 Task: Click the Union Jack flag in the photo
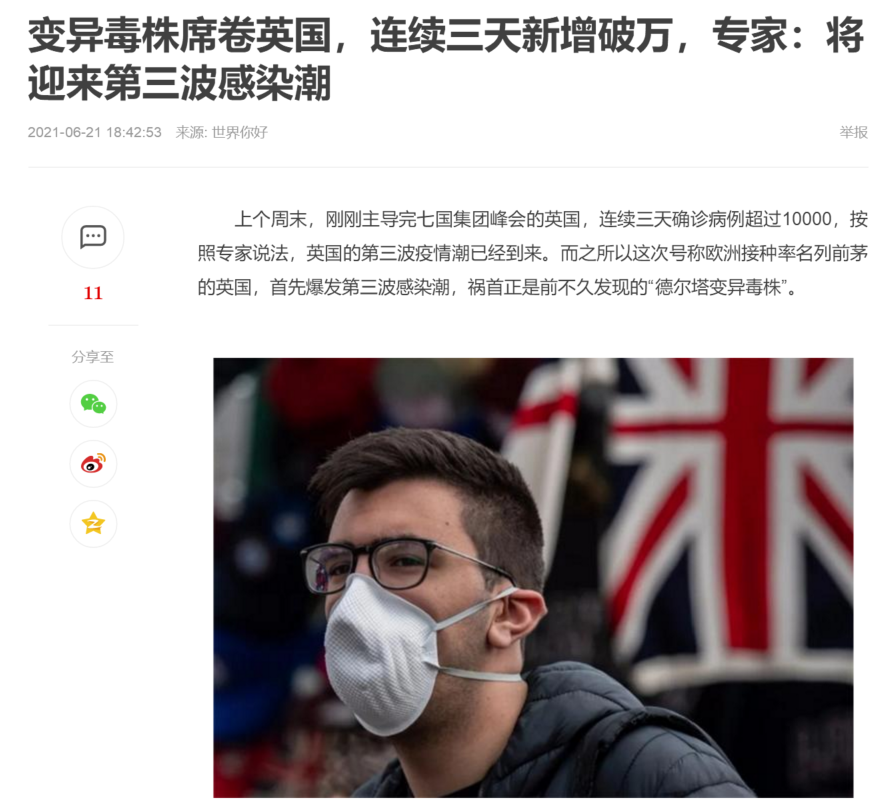(735, 509)
